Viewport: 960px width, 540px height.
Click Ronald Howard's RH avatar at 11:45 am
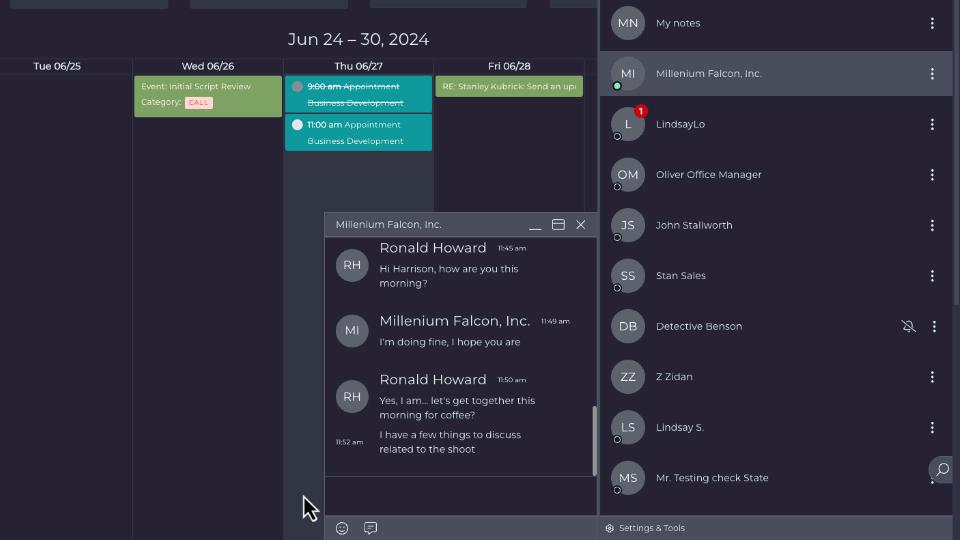point(352,265)
